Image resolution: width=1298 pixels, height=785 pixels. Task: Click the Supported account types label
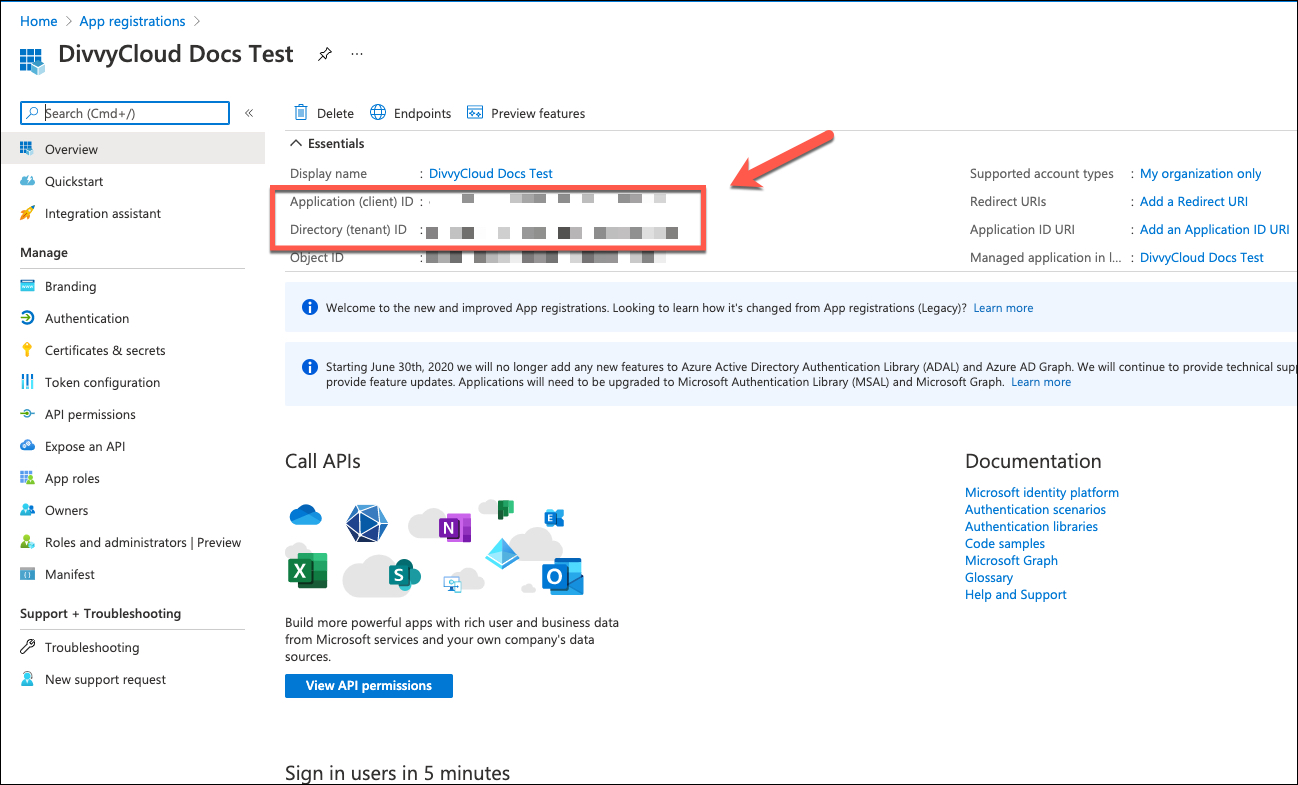click(x=1042, y=173)
